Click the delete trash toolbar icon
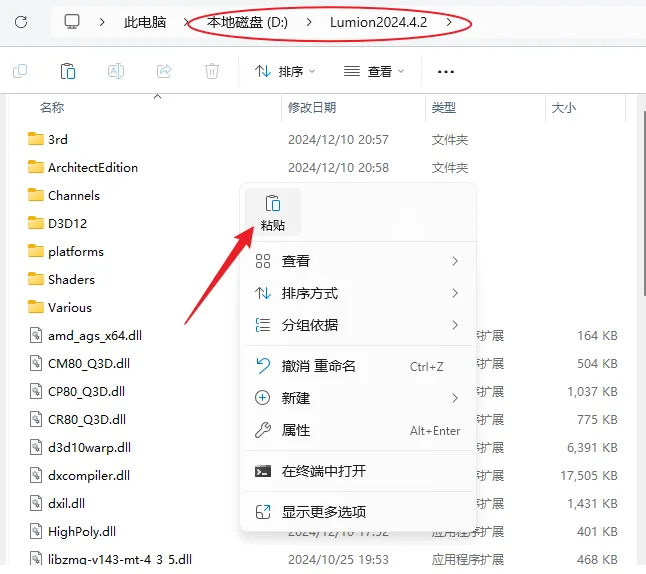The width and height of the screenshot is (646, 574). click(212, 71)
